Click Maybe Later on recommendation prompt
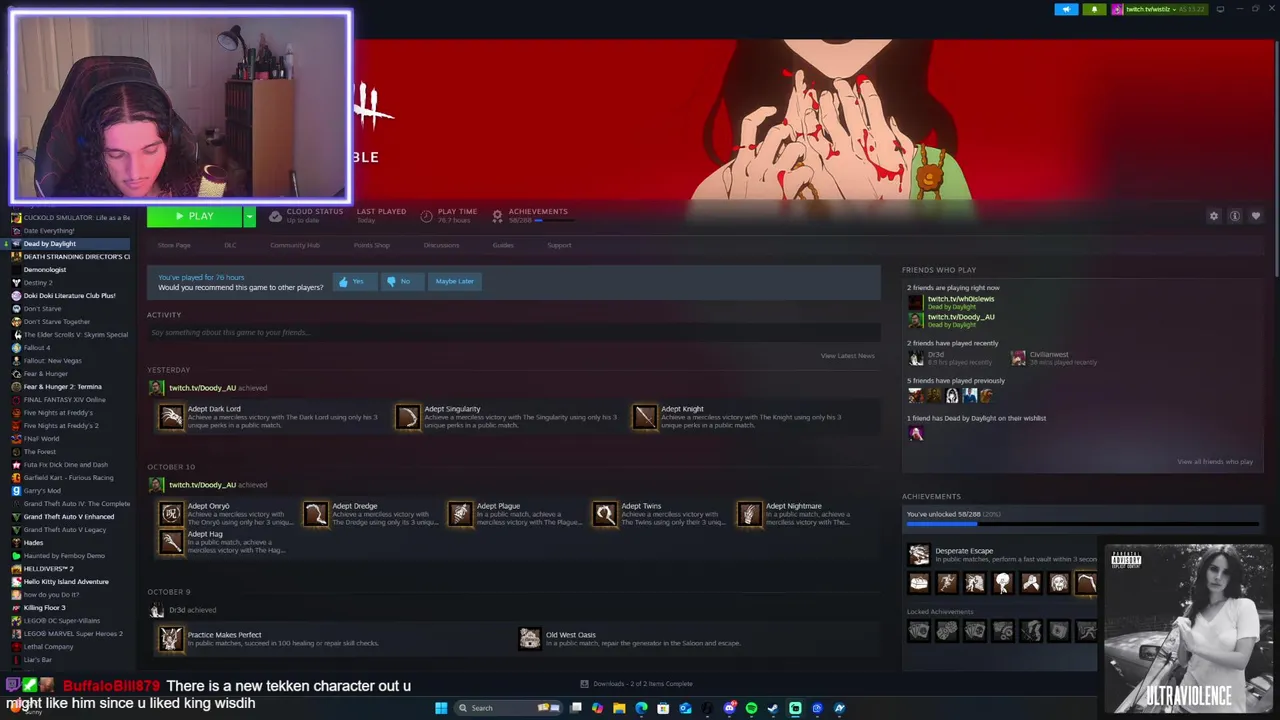The height and width of the screenshot is (720, 1280). [x=454, y=281]
